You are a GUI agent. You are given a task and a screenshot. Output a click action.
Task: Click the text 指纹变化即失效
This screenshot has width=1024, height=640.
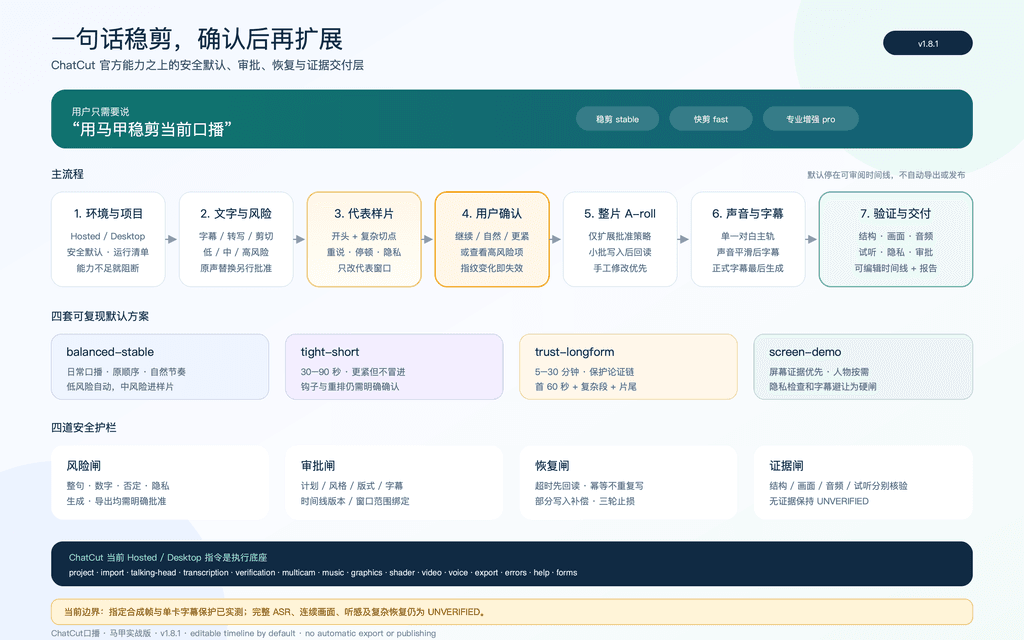click(492, 268)
